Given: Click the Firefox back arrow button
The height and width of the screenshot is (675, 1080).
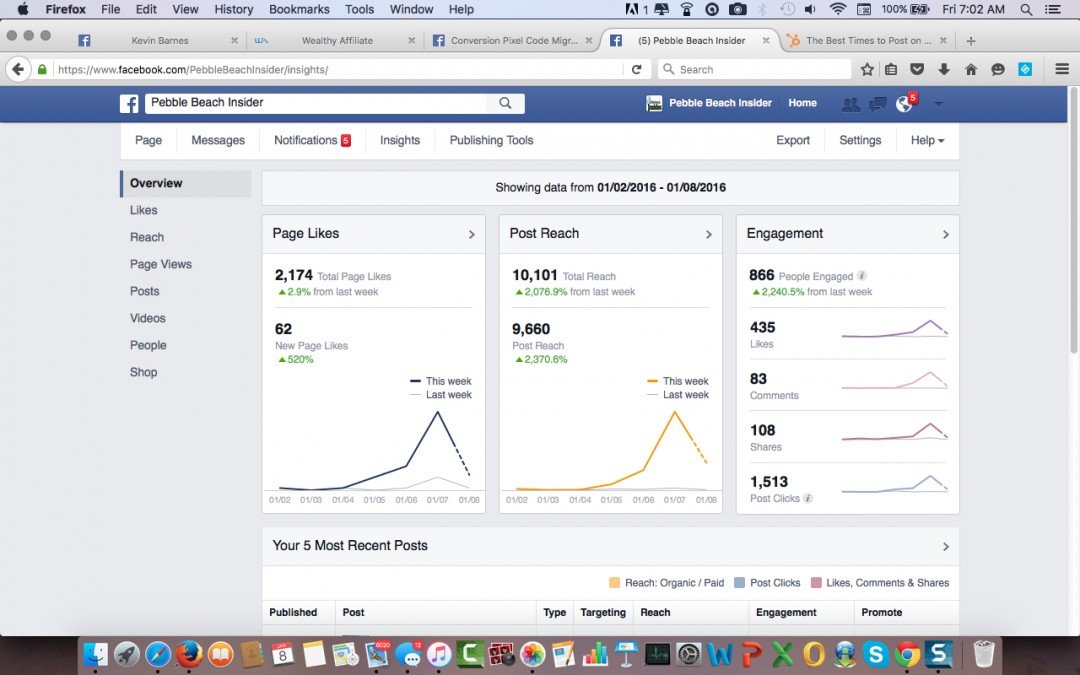Looking at the screenshot, I should coord(19,70).
